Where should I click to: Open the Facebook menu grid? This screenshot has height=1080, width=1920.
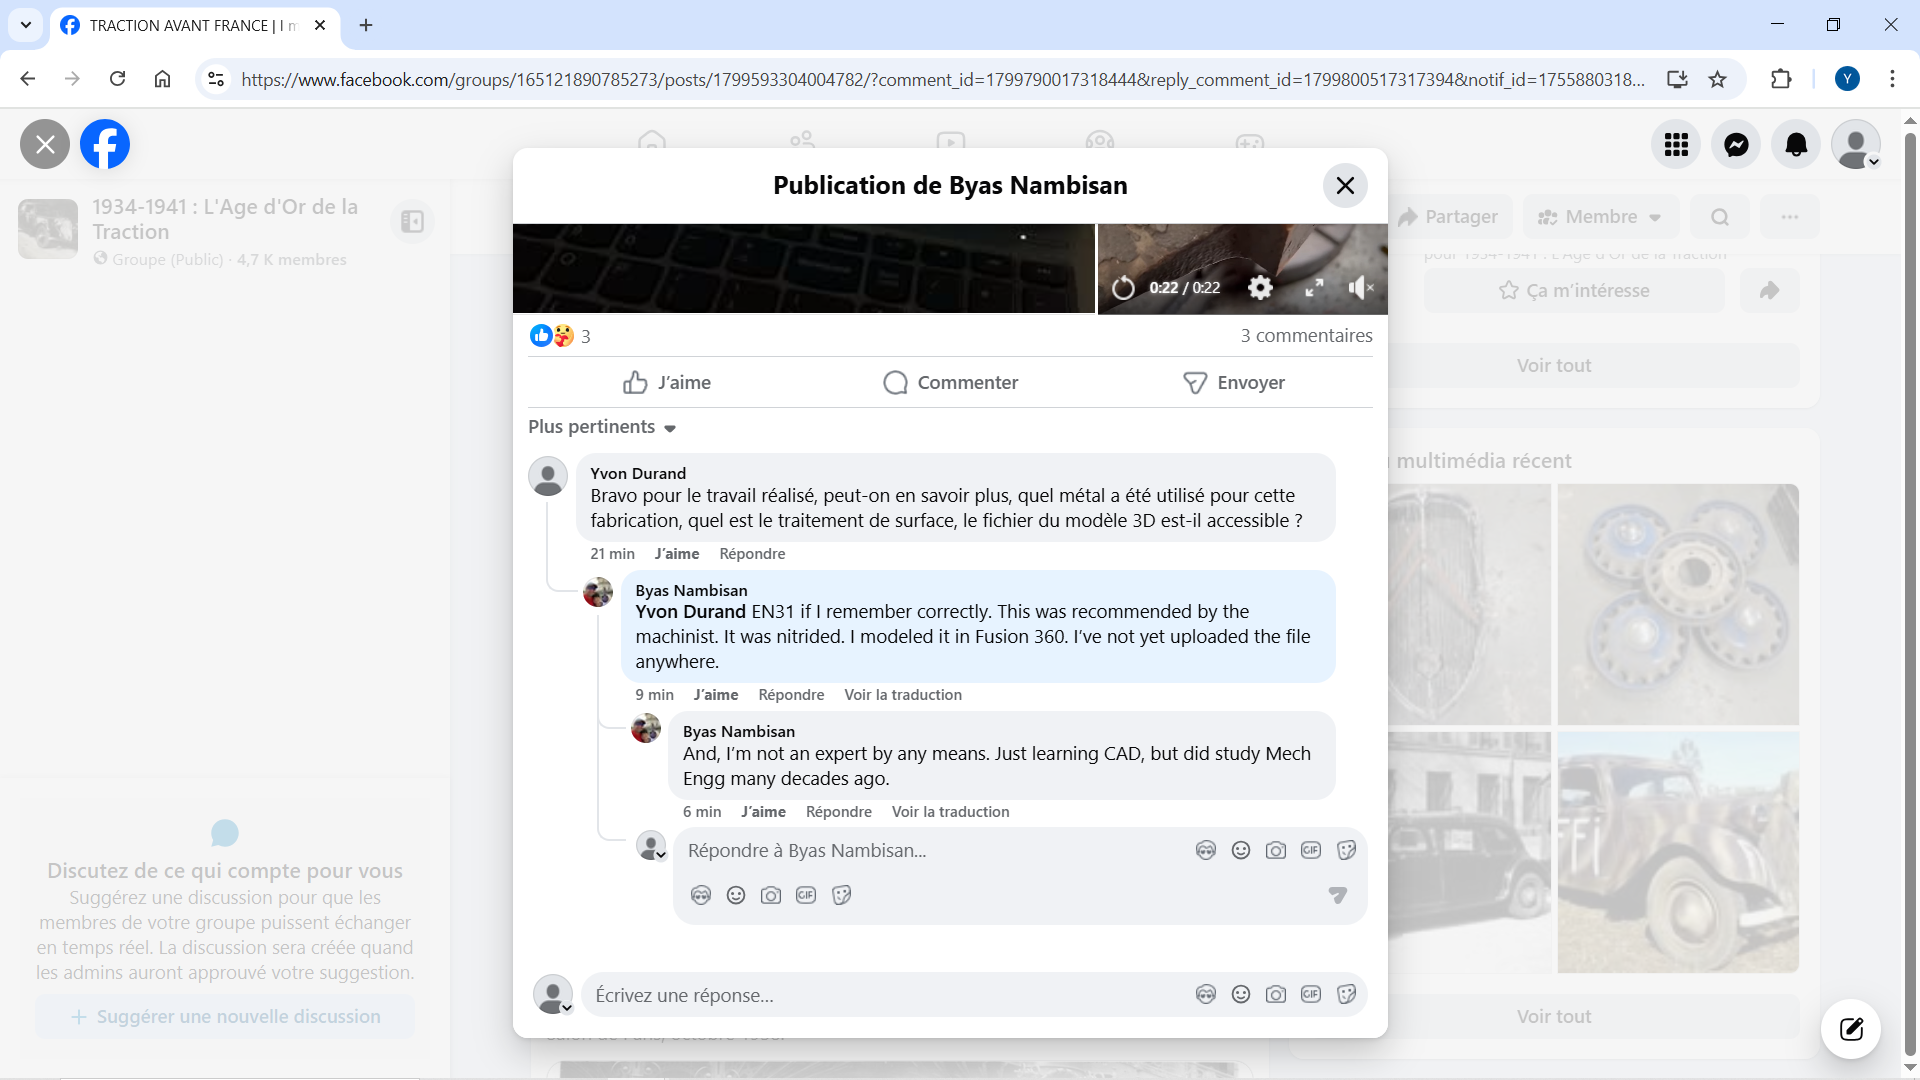[1676, 145]
